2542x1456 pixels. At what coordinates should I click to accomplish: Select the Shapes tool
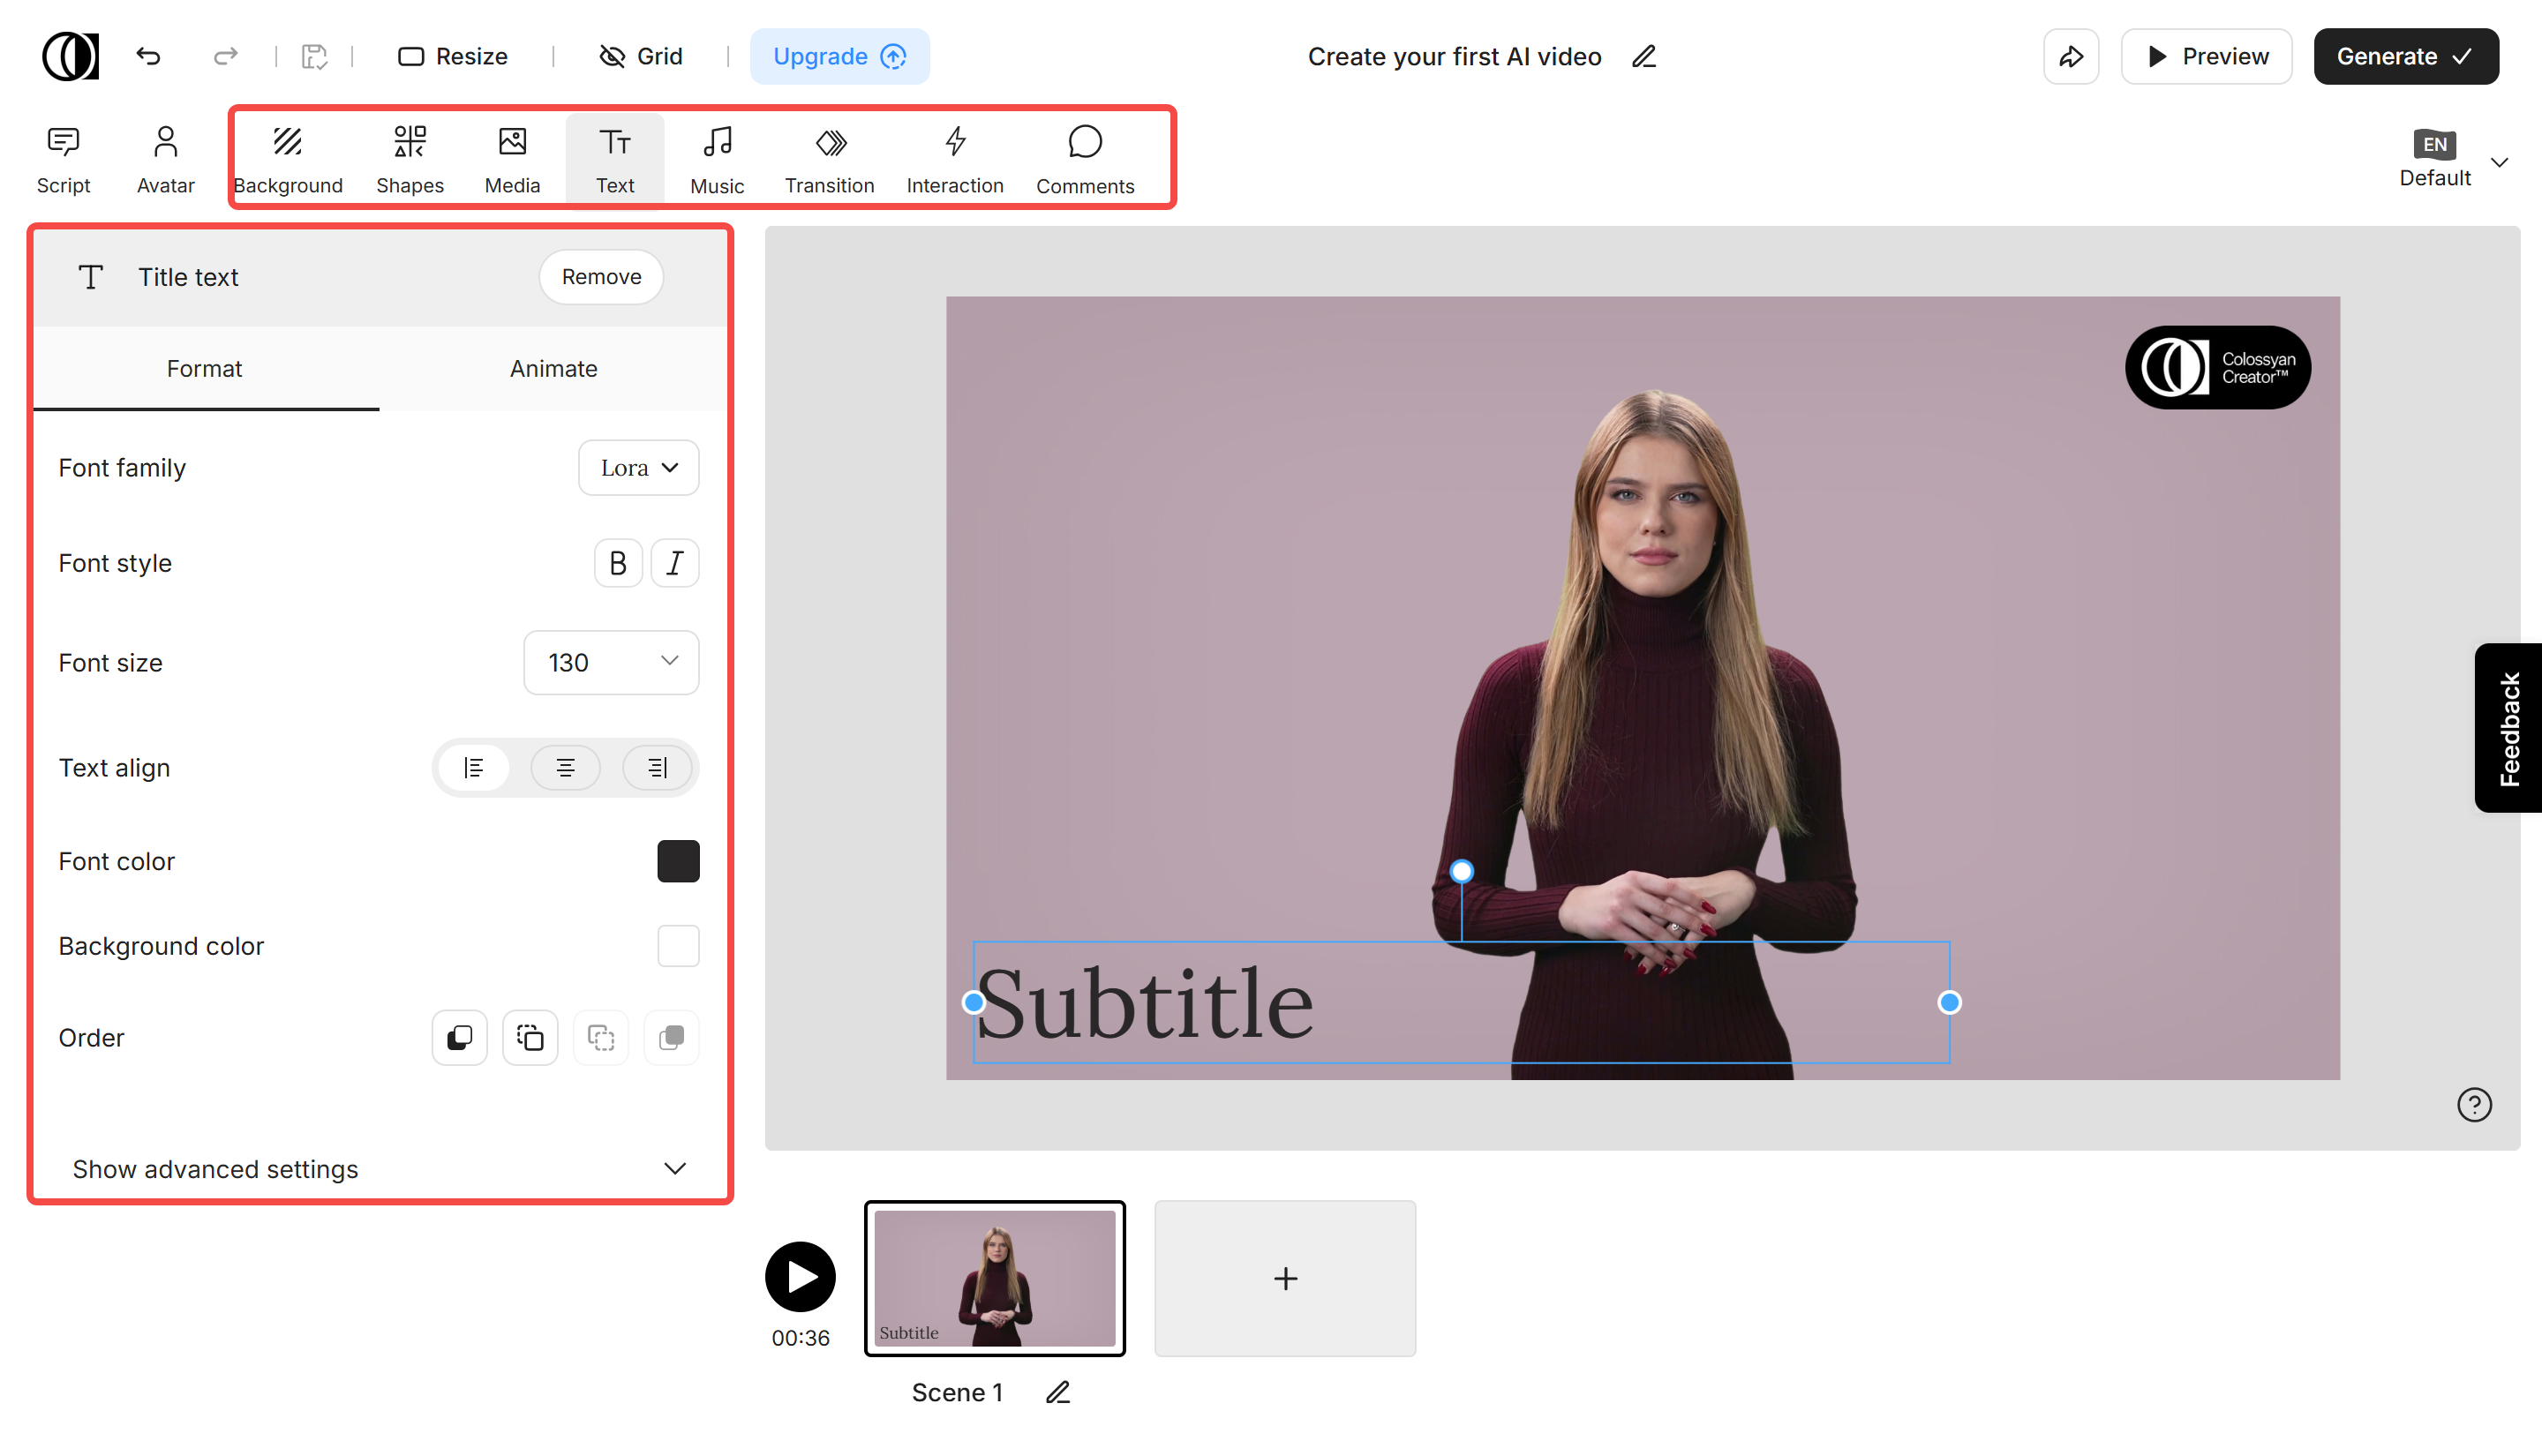pos(409,157)
